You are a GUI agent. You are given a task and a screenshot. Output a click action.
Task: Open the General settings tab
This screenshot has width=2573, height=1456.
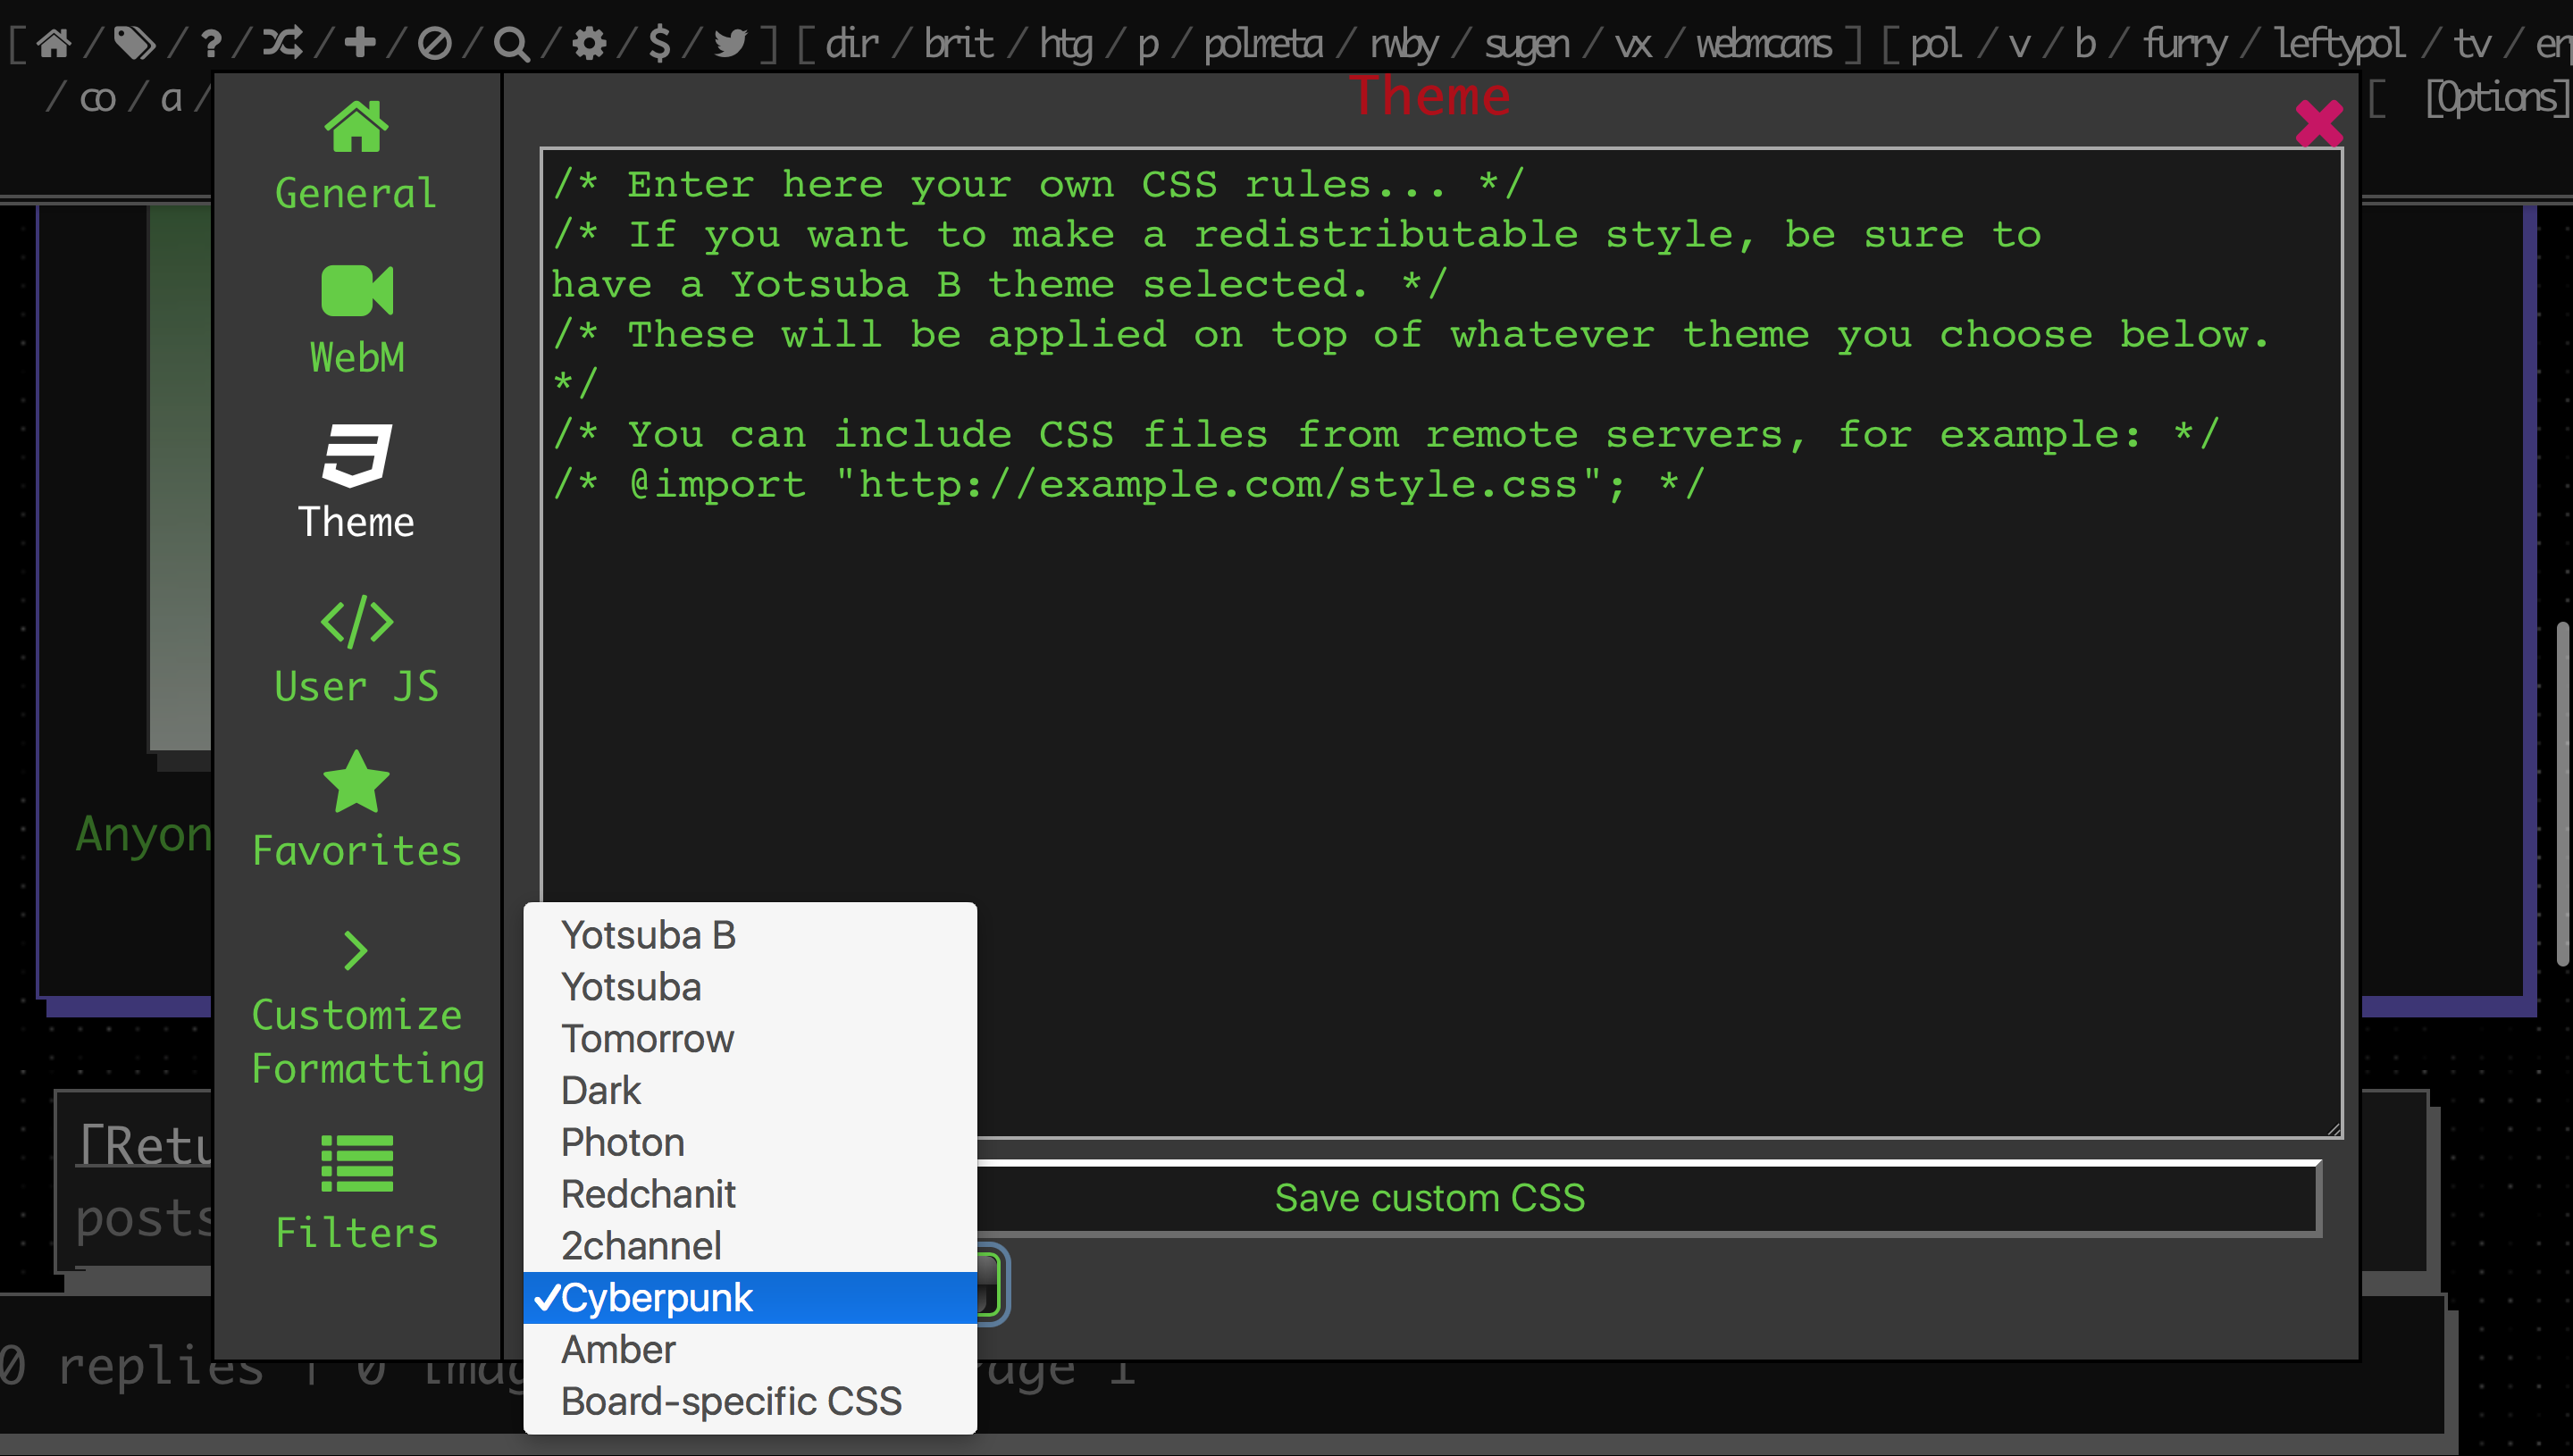356,156
